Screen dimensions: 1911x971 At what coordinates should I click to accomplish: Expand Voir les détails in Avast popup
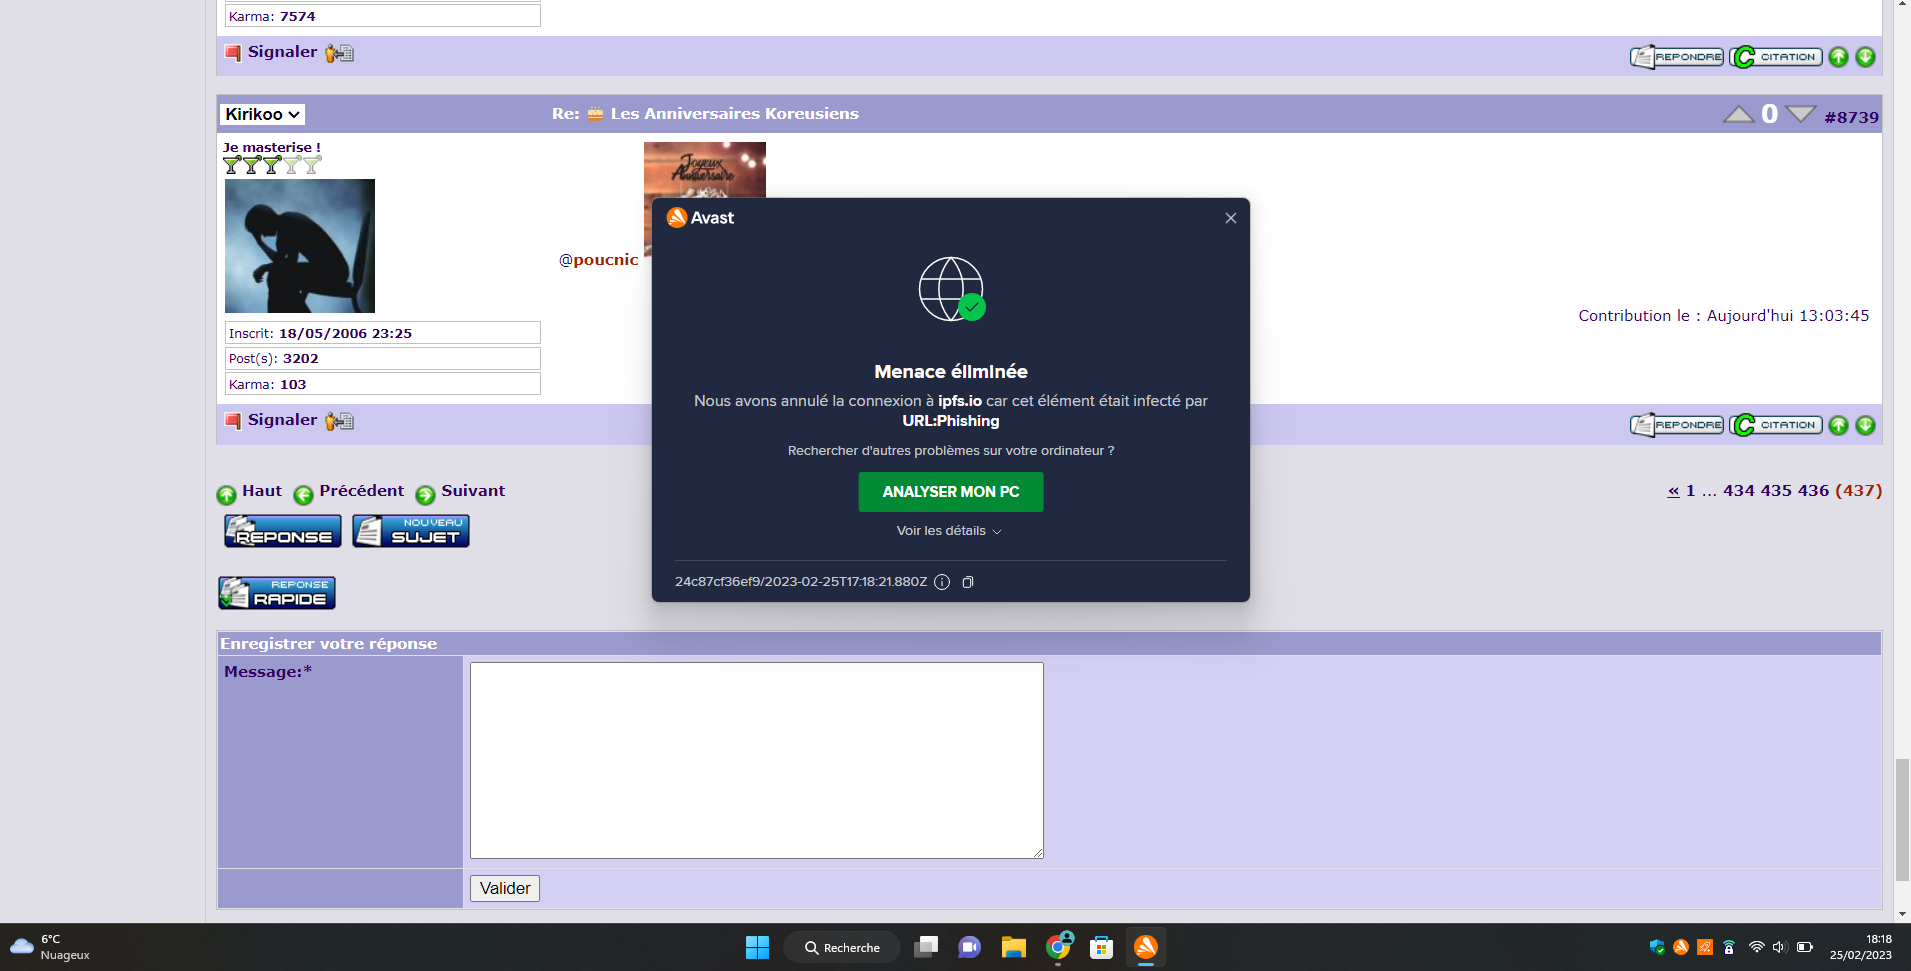(x=949, y=531)
